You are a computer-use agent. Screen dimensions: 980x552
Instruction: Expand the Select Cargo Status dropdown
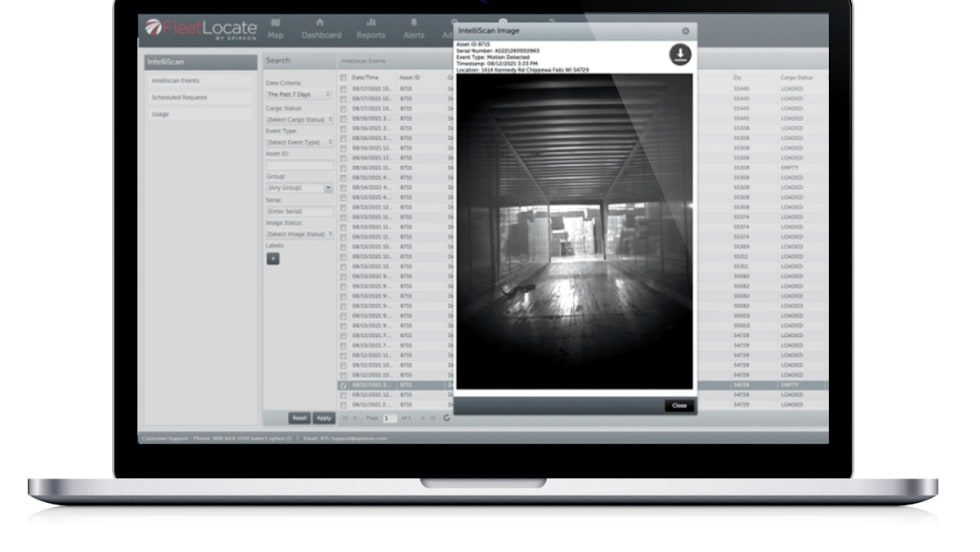[x=300, y=119]
